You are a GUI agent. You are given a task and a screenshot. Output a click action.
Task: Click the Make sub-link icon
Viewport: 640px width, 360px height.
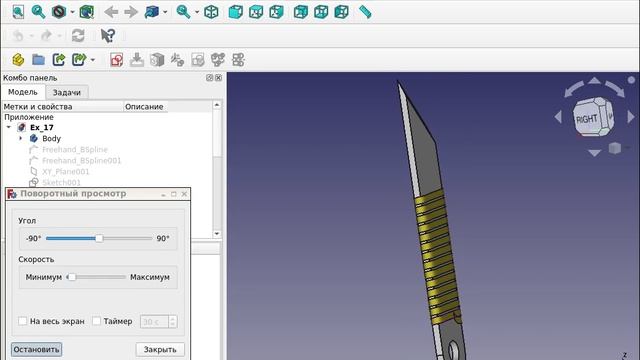pos(79,60)
